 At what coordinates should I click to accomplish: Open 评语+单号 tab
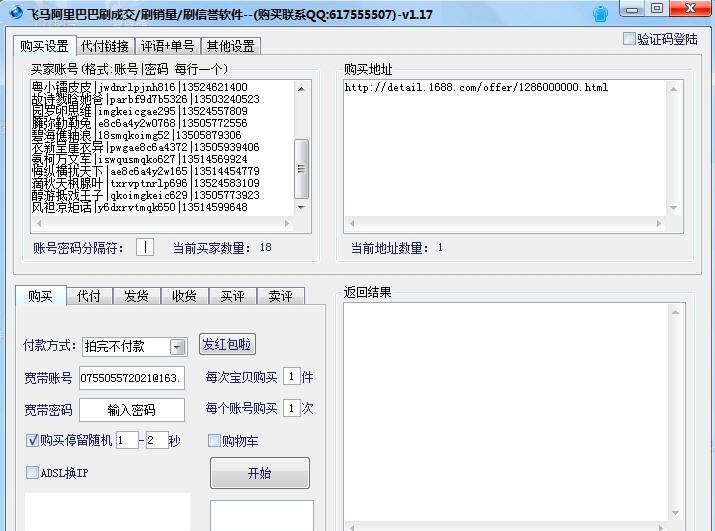[x=167, y=46]
